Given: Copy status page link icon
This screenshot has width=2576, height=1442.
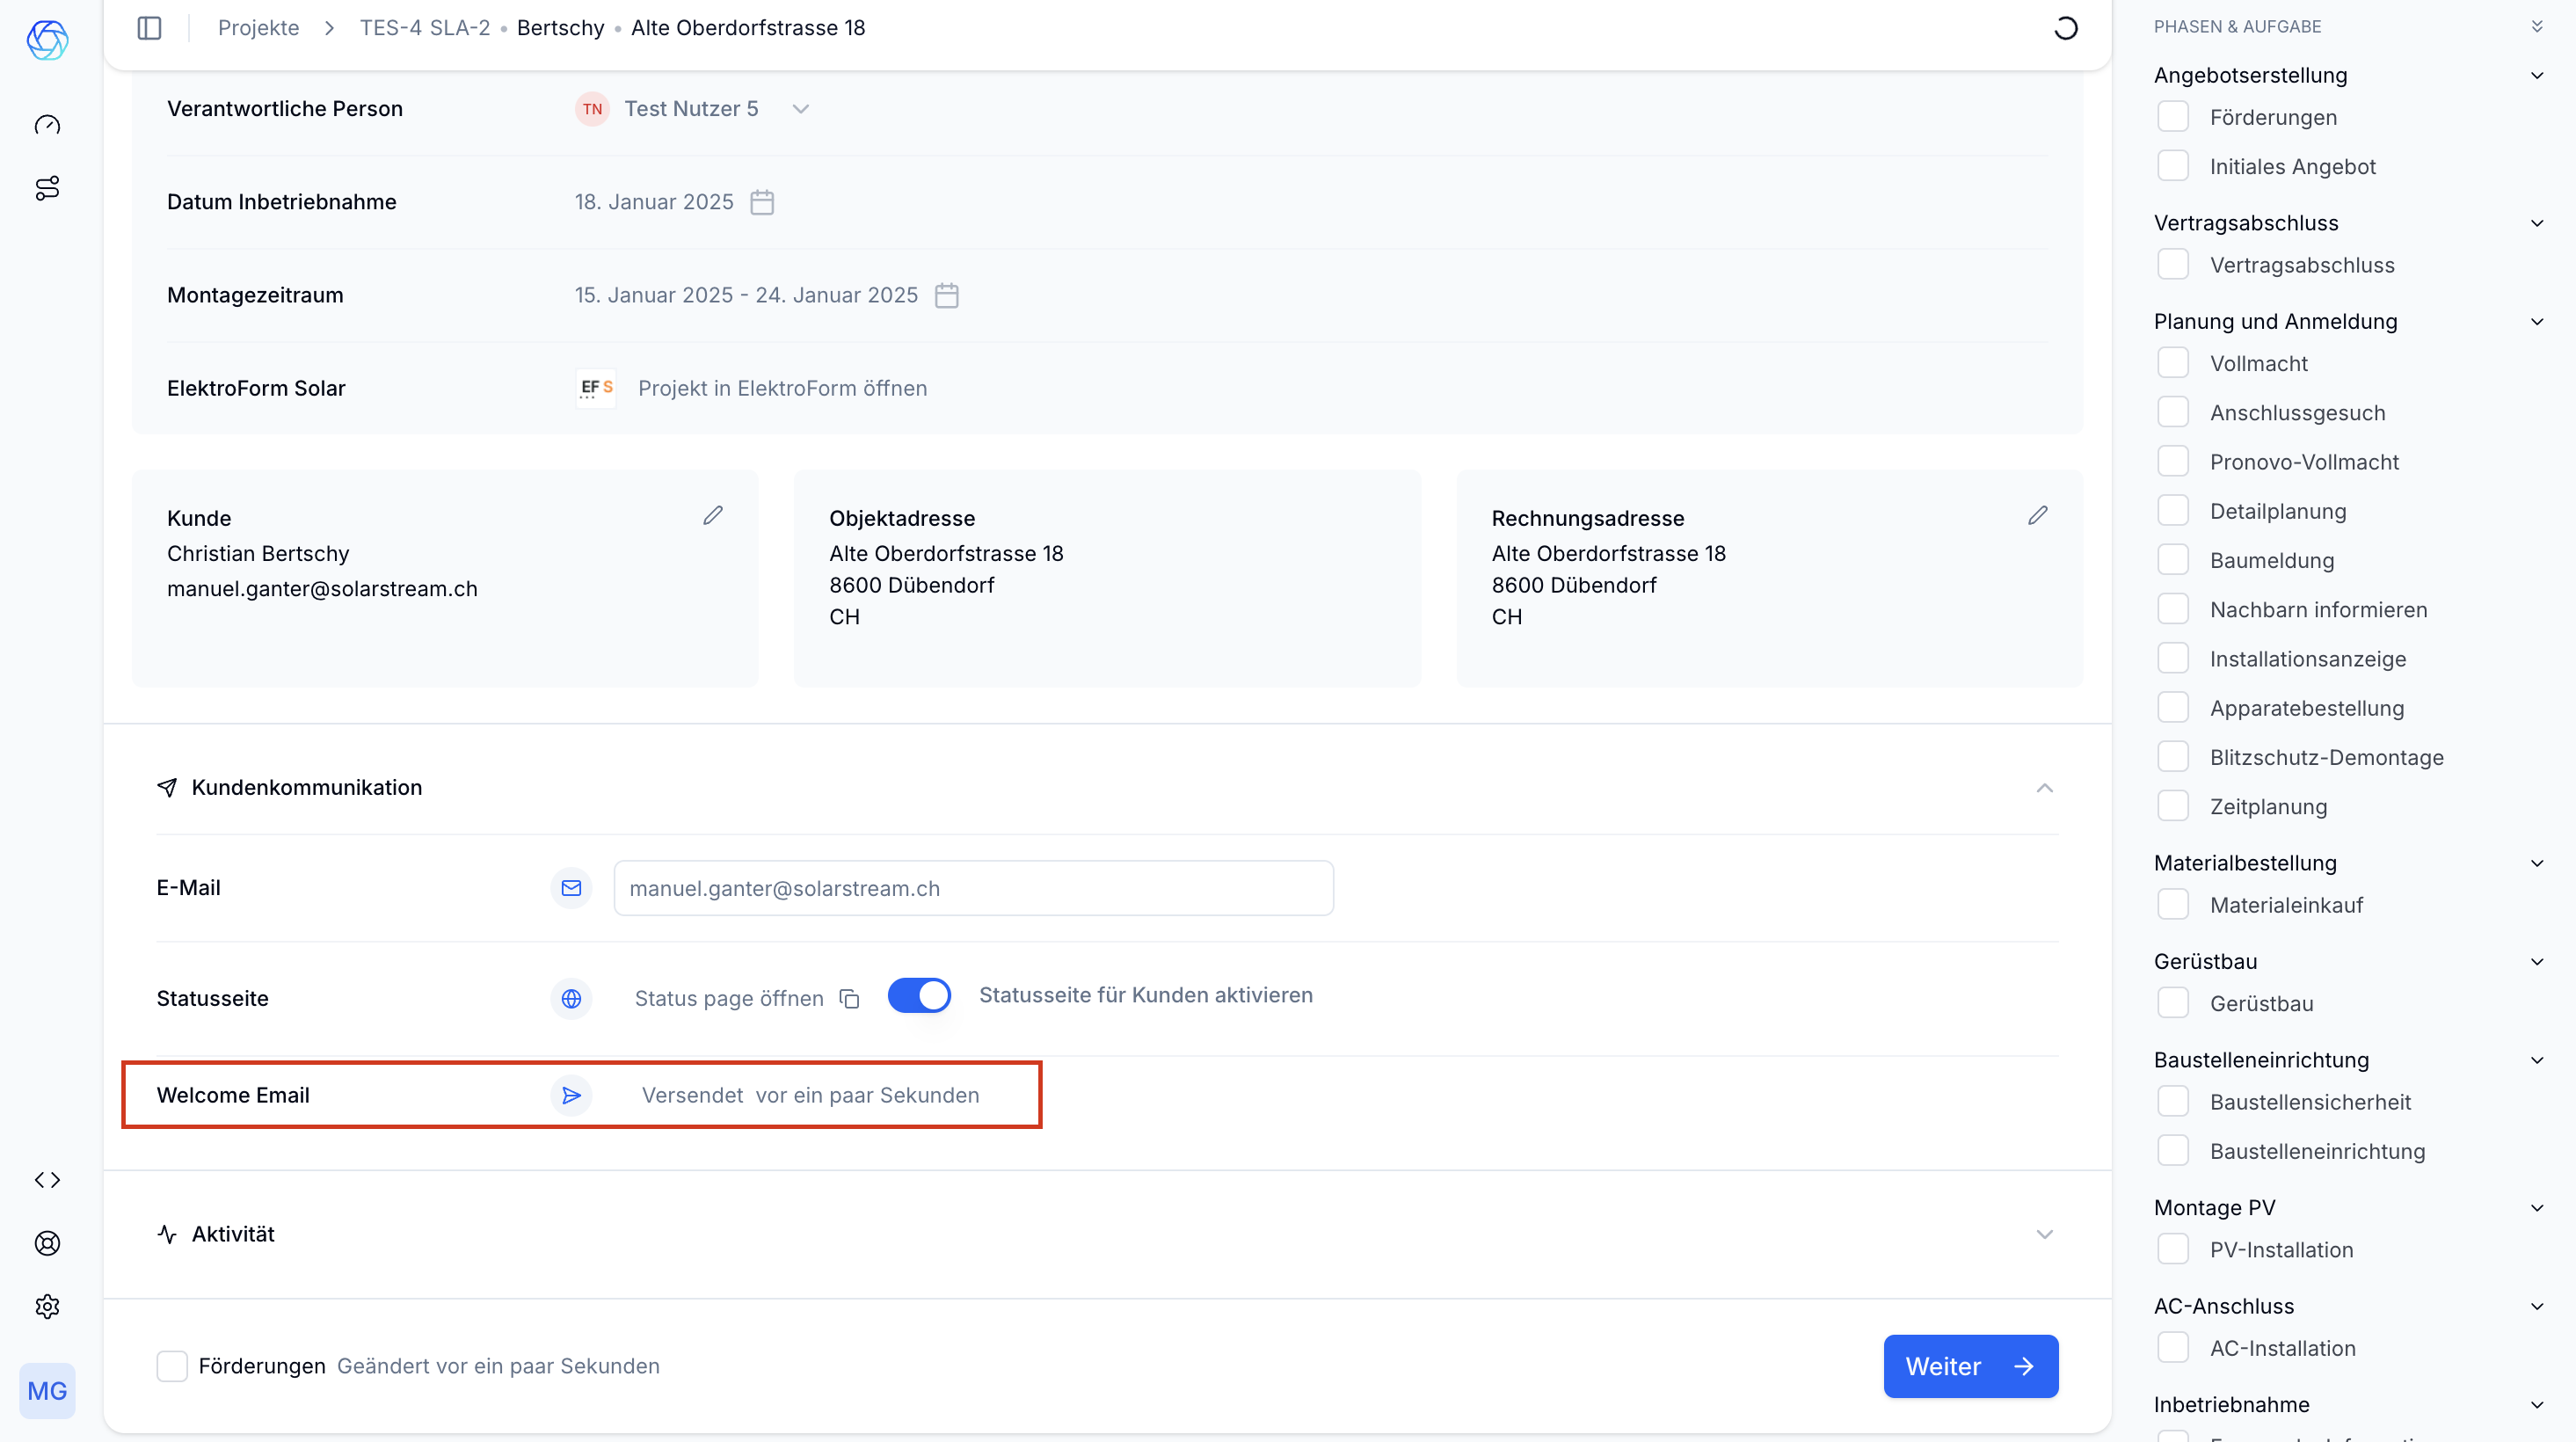Looking at the screenshot, I should click(849, 999).
